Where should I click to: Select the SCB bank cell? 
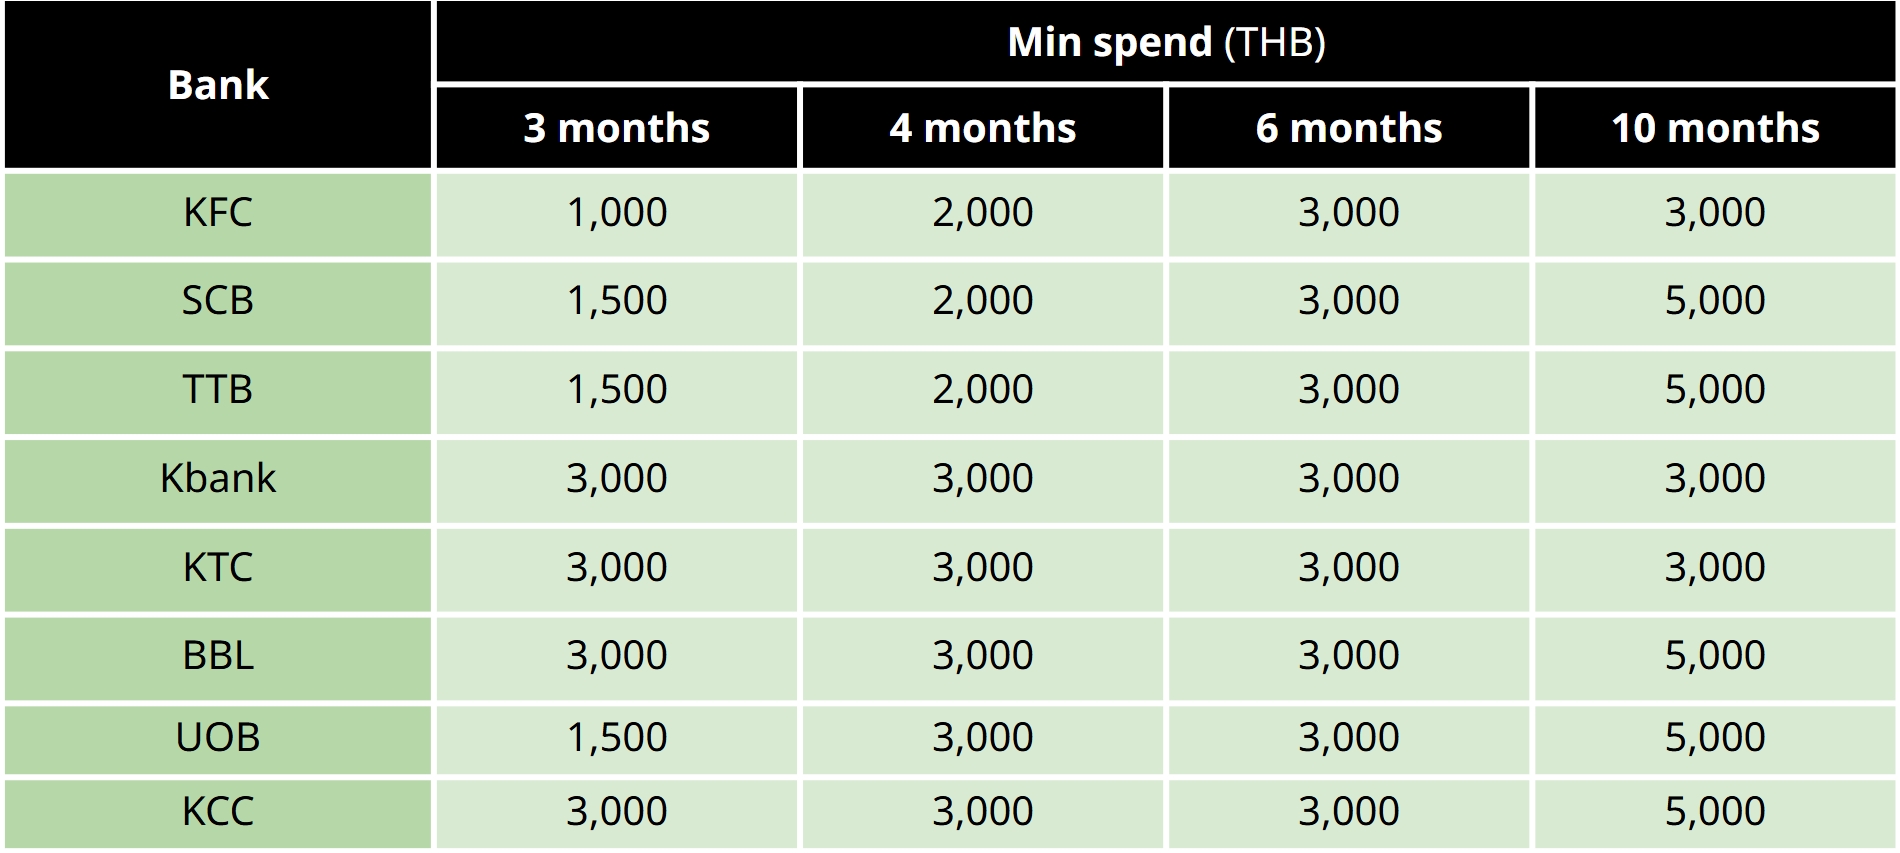(218, 300)
